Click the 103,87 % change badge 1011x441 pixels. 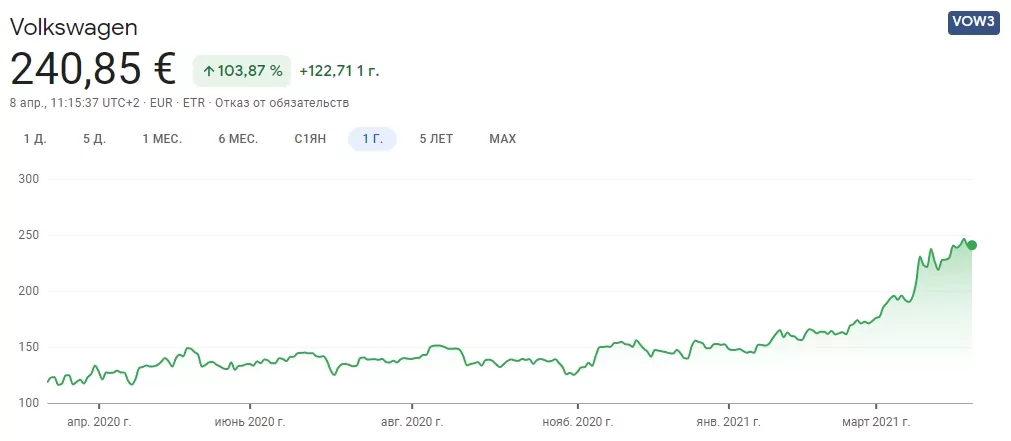[242, 71]
